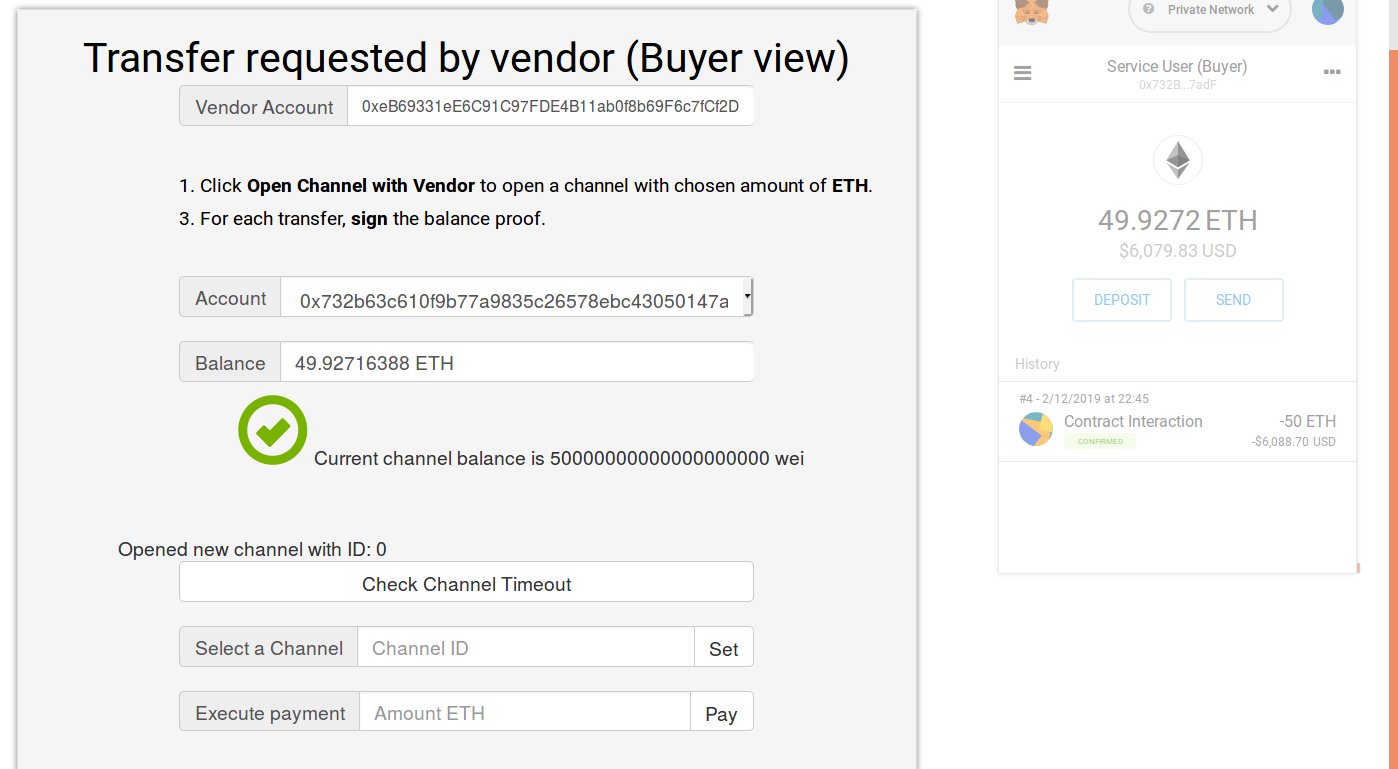Click the Ethereum diamond logo

(x=1178, y=160)
